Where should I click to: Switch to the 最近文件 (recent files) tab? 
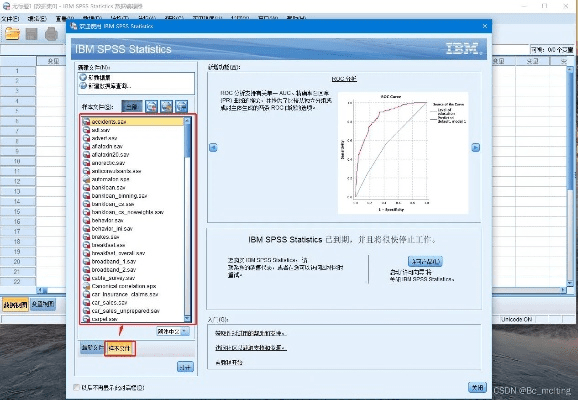click(x=92, y=348)
